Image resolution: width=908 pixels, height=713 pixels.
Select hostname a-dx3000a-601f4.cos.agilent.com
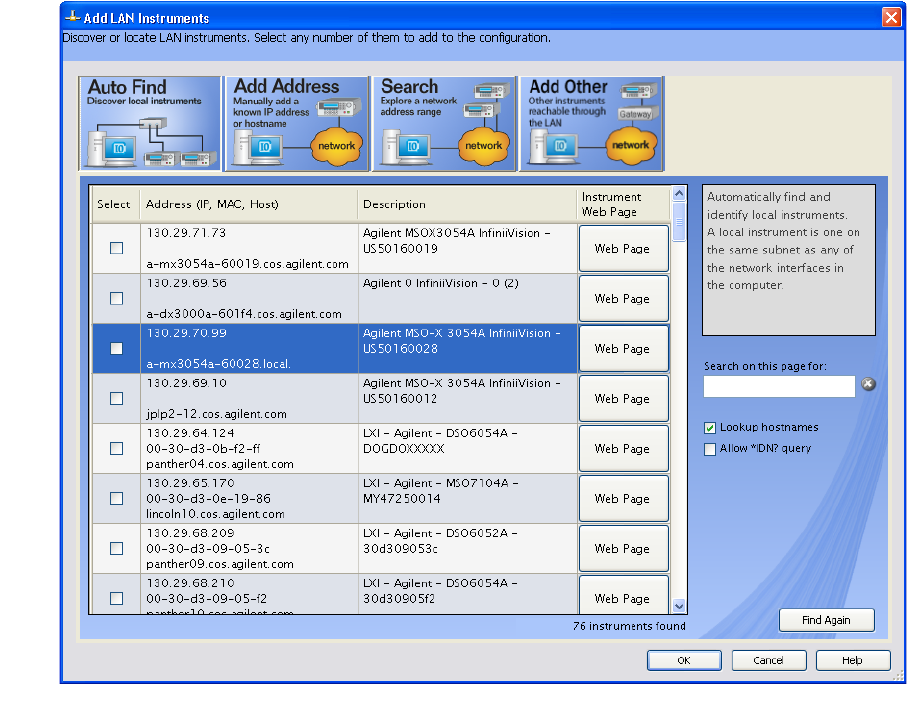[x=244, y=315]
